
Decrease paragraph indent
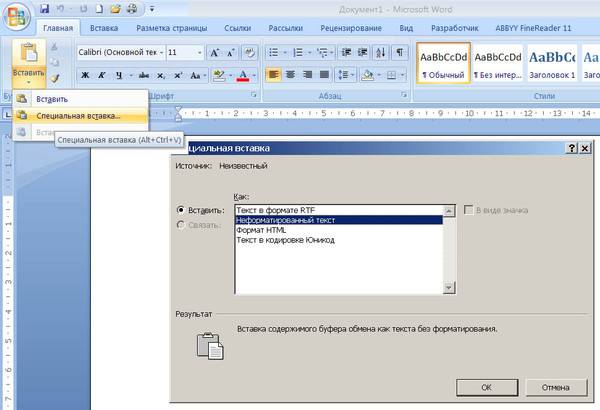tap(346, 52)
